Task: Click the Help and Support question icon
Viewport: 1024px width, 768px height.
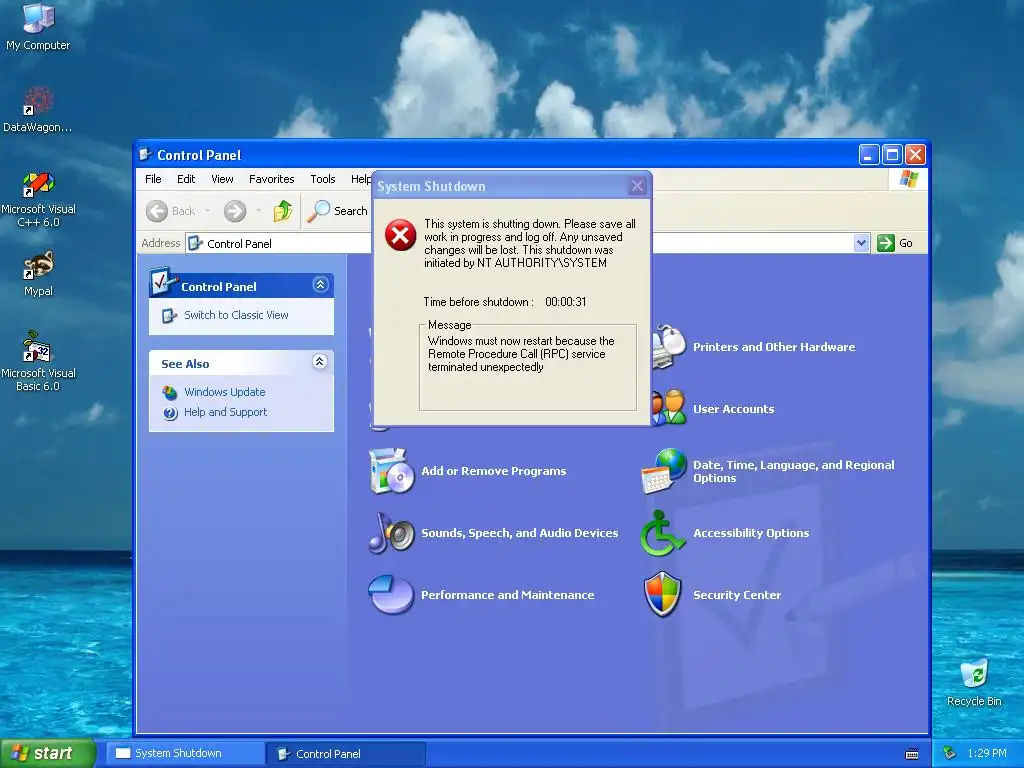Action: [170, 413]
